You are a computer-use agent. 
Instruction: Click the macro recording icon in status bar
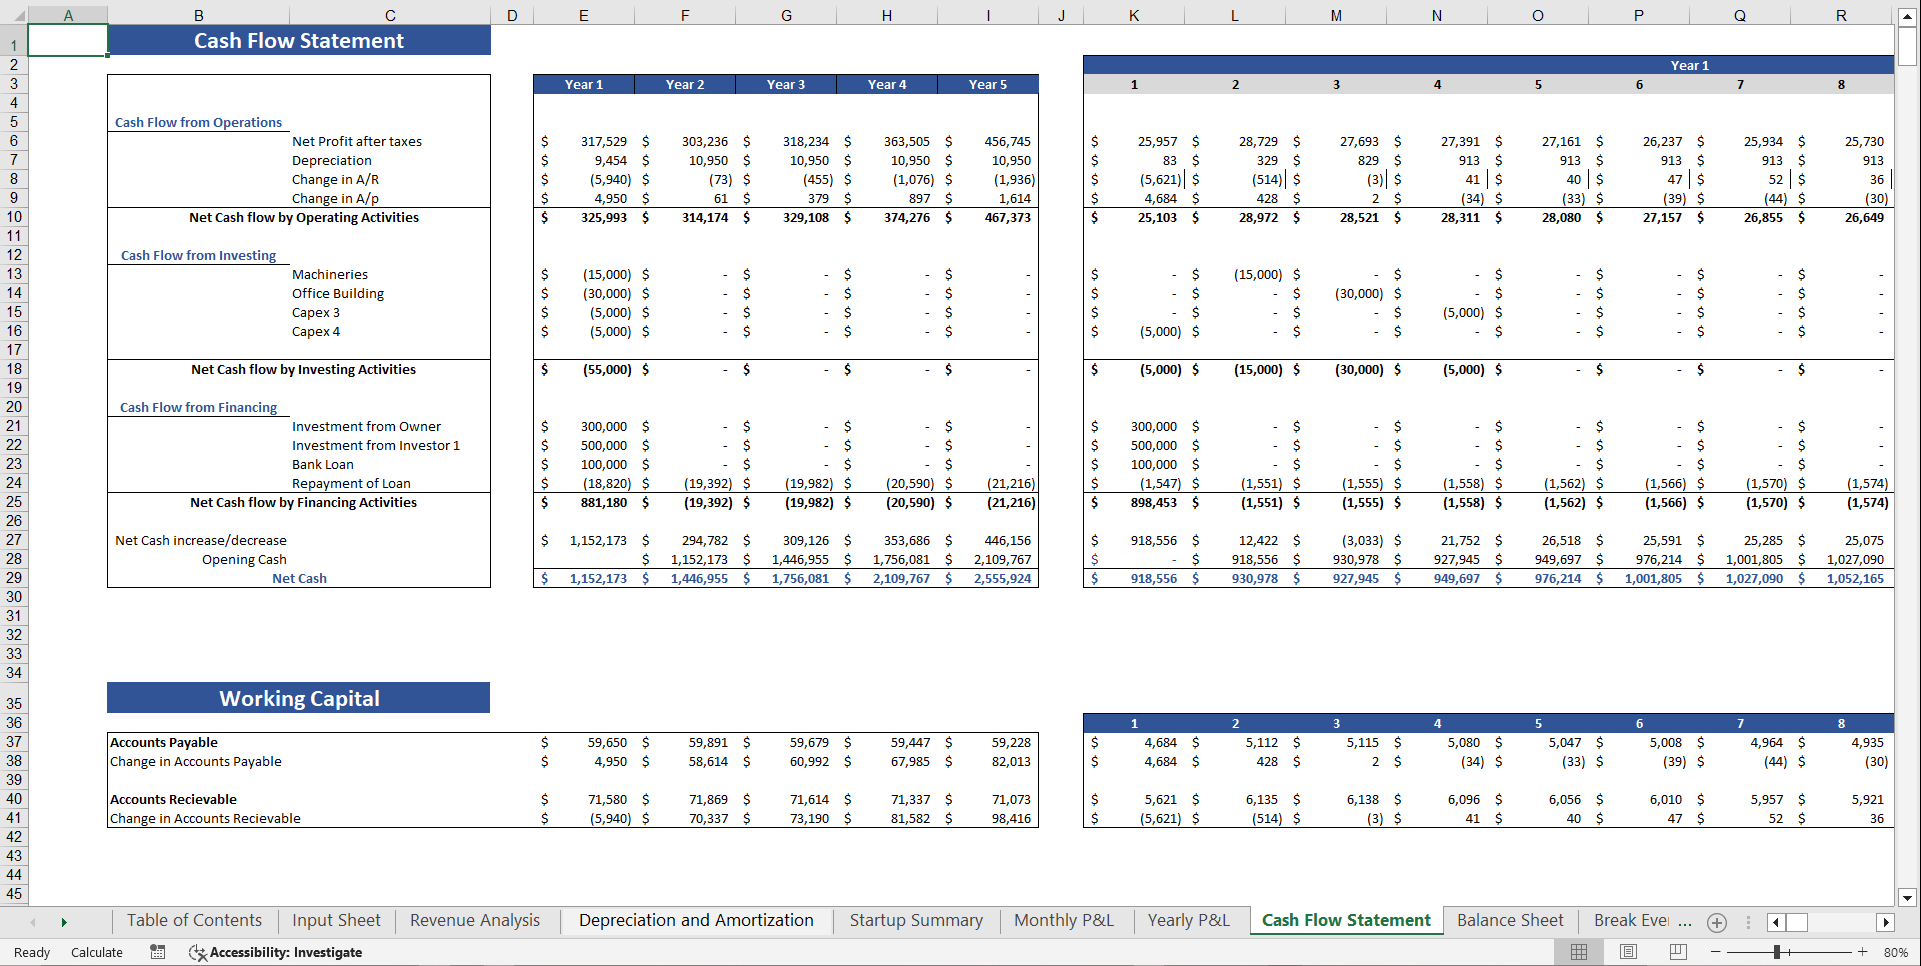(x=157, y=952)
